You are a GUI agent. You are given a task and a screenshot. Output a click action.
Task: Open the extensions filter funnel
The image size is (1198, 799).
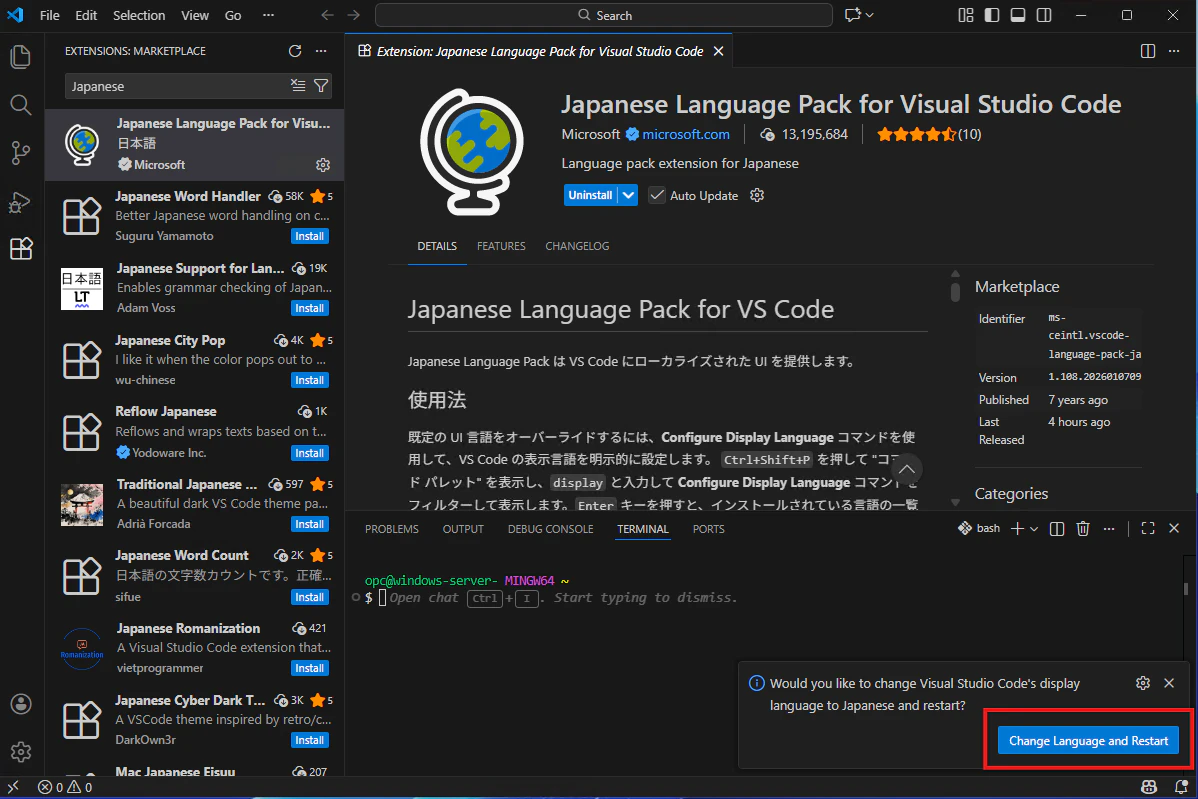tap(322, 86)
